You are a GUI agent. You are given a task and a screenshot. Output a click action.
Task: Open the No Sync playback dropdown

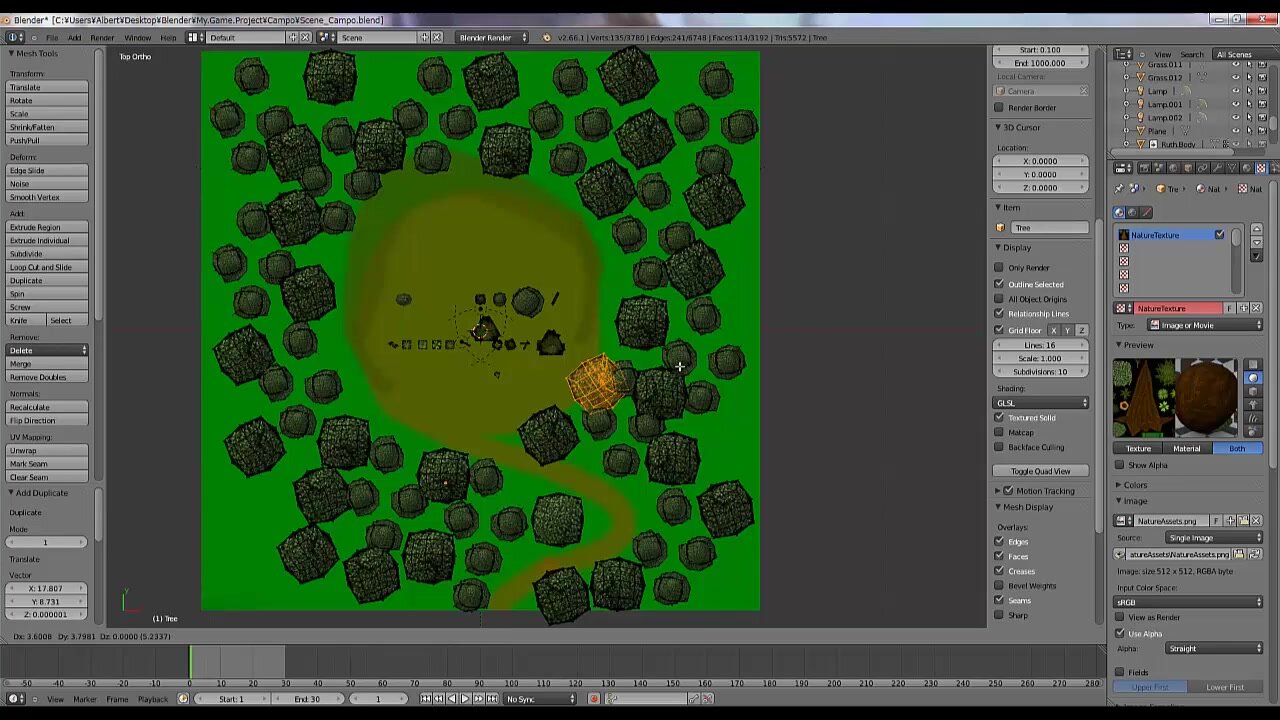540,699
